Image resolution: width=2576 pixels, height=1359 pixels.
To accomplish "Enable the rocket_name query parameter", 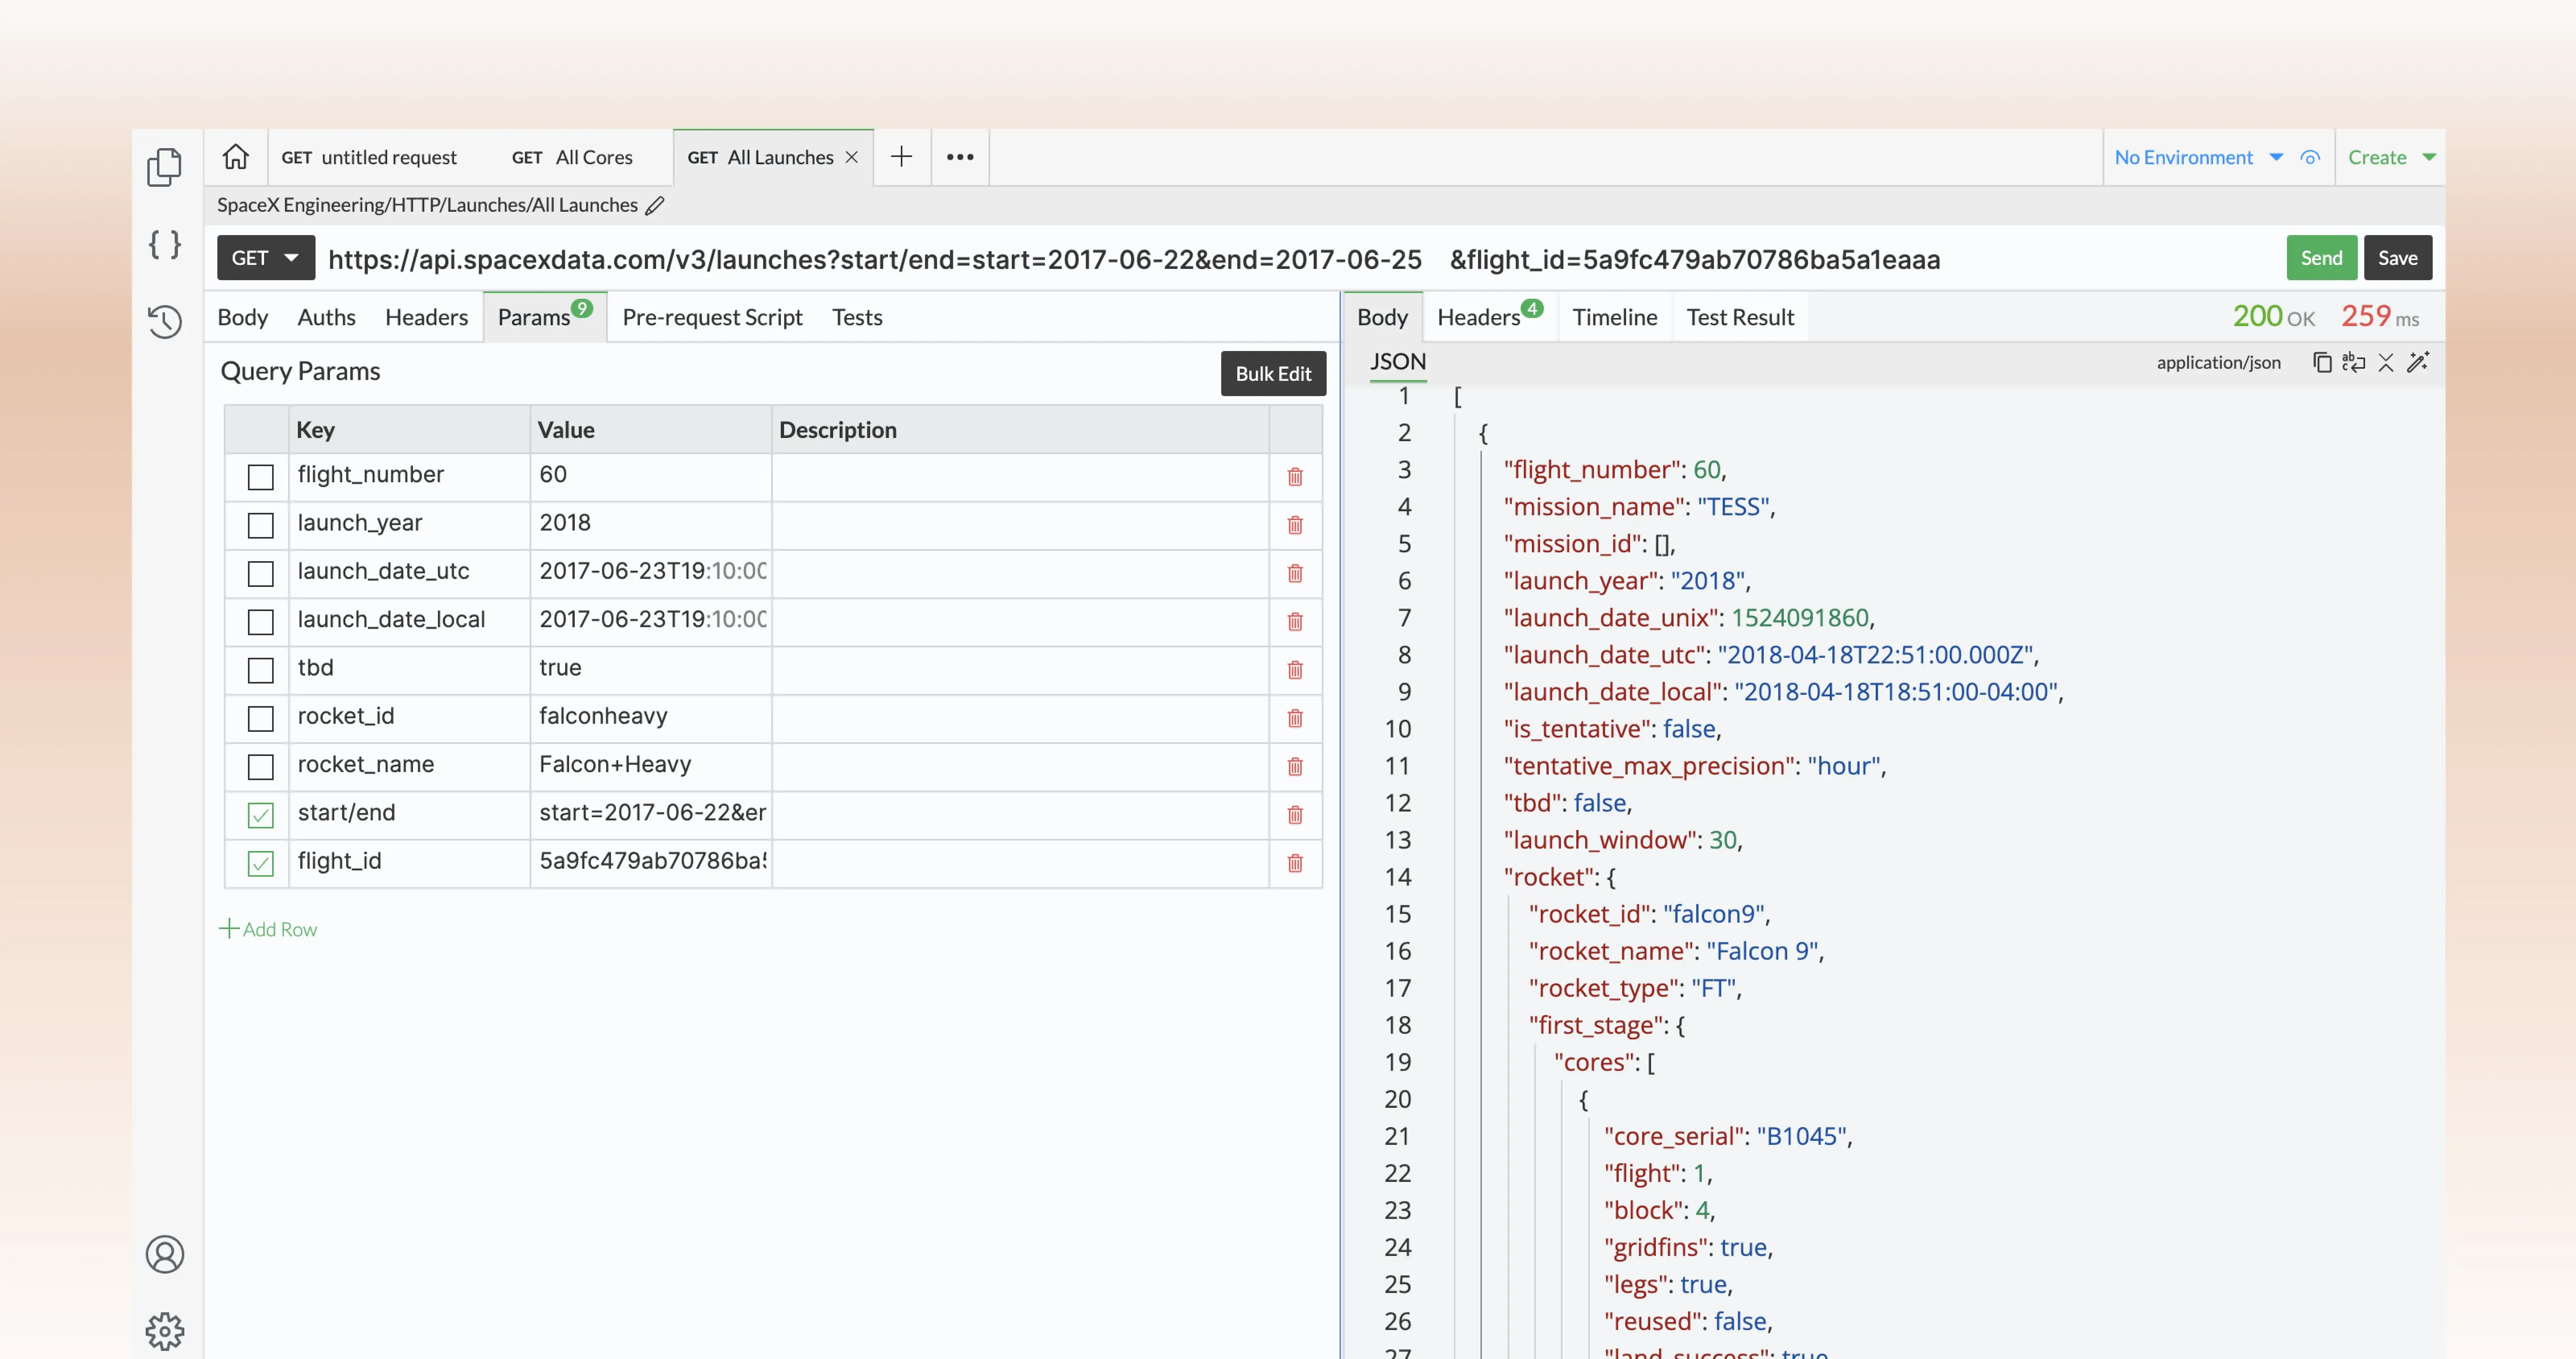I will pyautogui.click(x=260, y=767).
